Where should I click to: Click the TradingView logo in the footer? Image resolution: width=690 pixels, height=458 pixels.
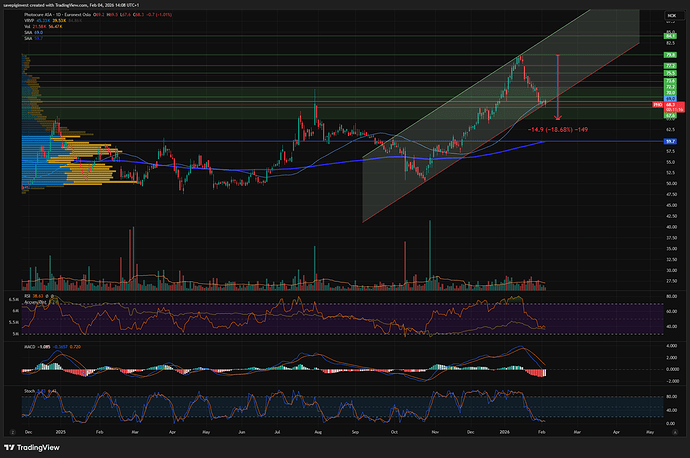coord(30,446)
